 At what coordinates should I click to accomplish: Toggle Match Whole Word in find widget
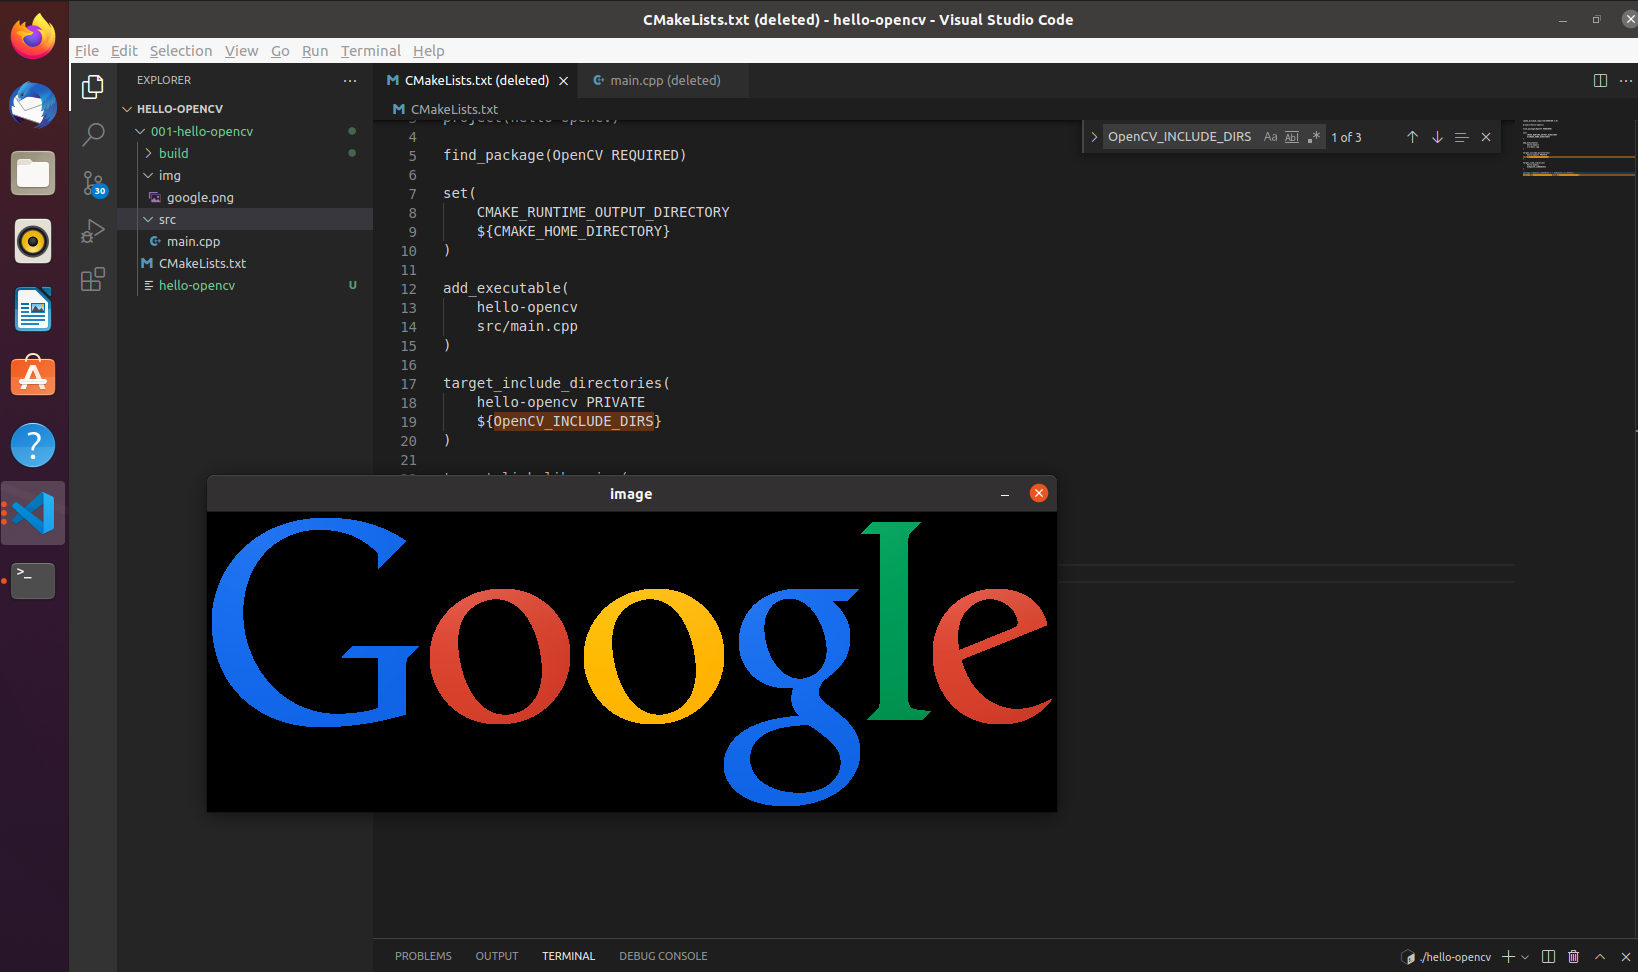point(1292,137)
